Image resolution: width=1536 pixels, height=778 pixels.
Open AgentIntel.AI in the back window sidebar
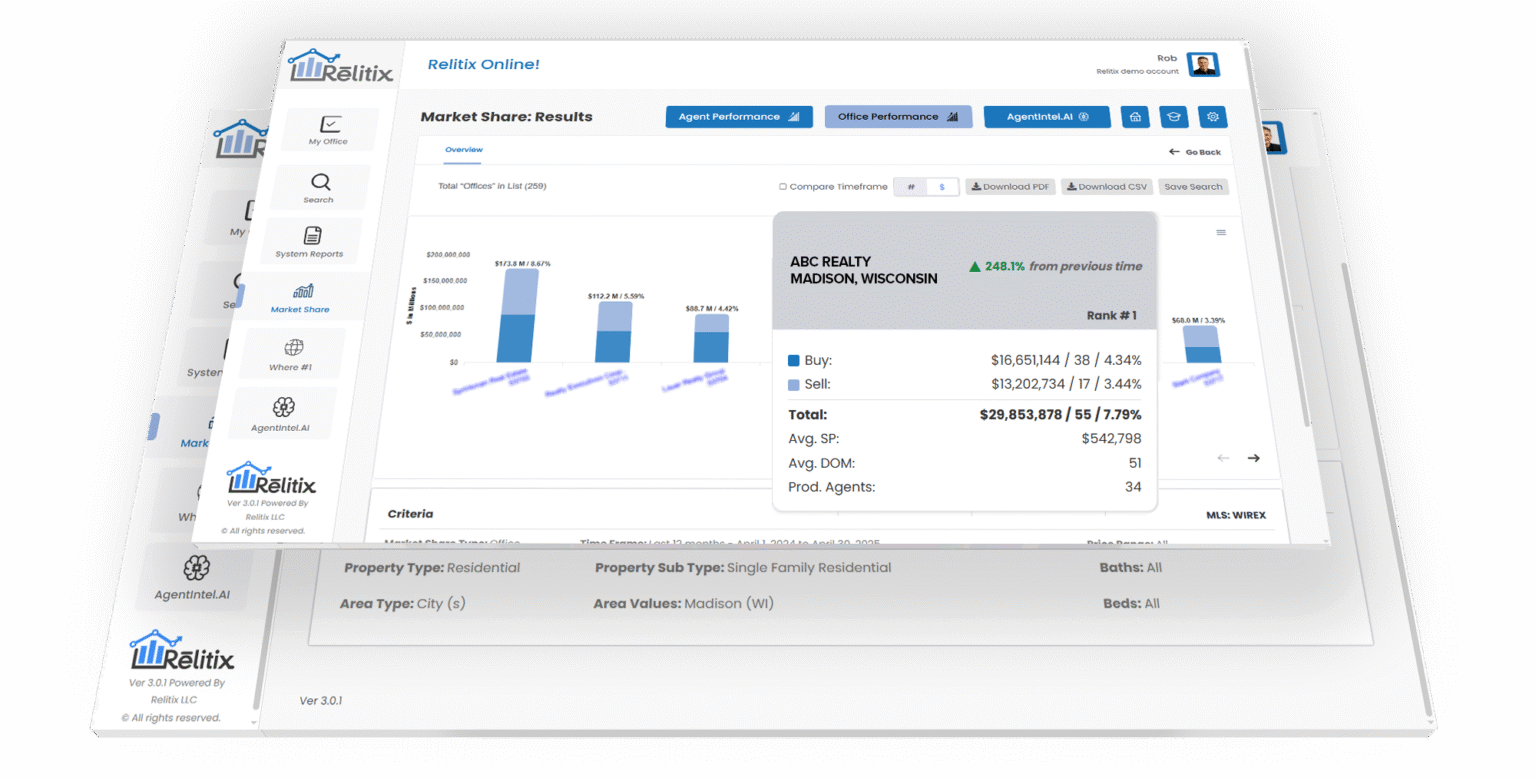pyautogui.click(x=195, y=578)
